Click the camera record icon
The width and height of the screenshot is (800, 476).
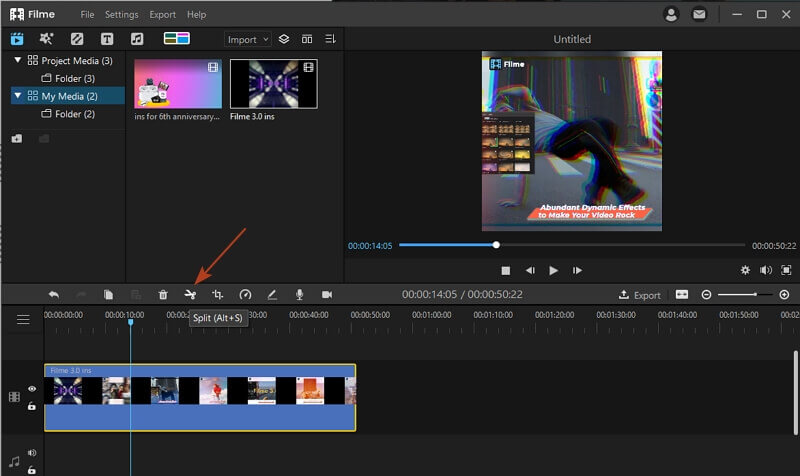327,294
